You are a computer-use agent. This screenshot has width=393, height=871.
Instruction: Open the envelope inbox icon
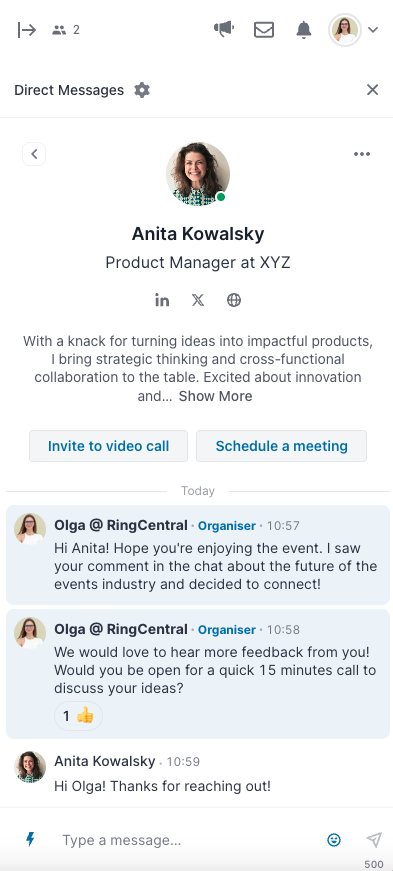(264, 29)
